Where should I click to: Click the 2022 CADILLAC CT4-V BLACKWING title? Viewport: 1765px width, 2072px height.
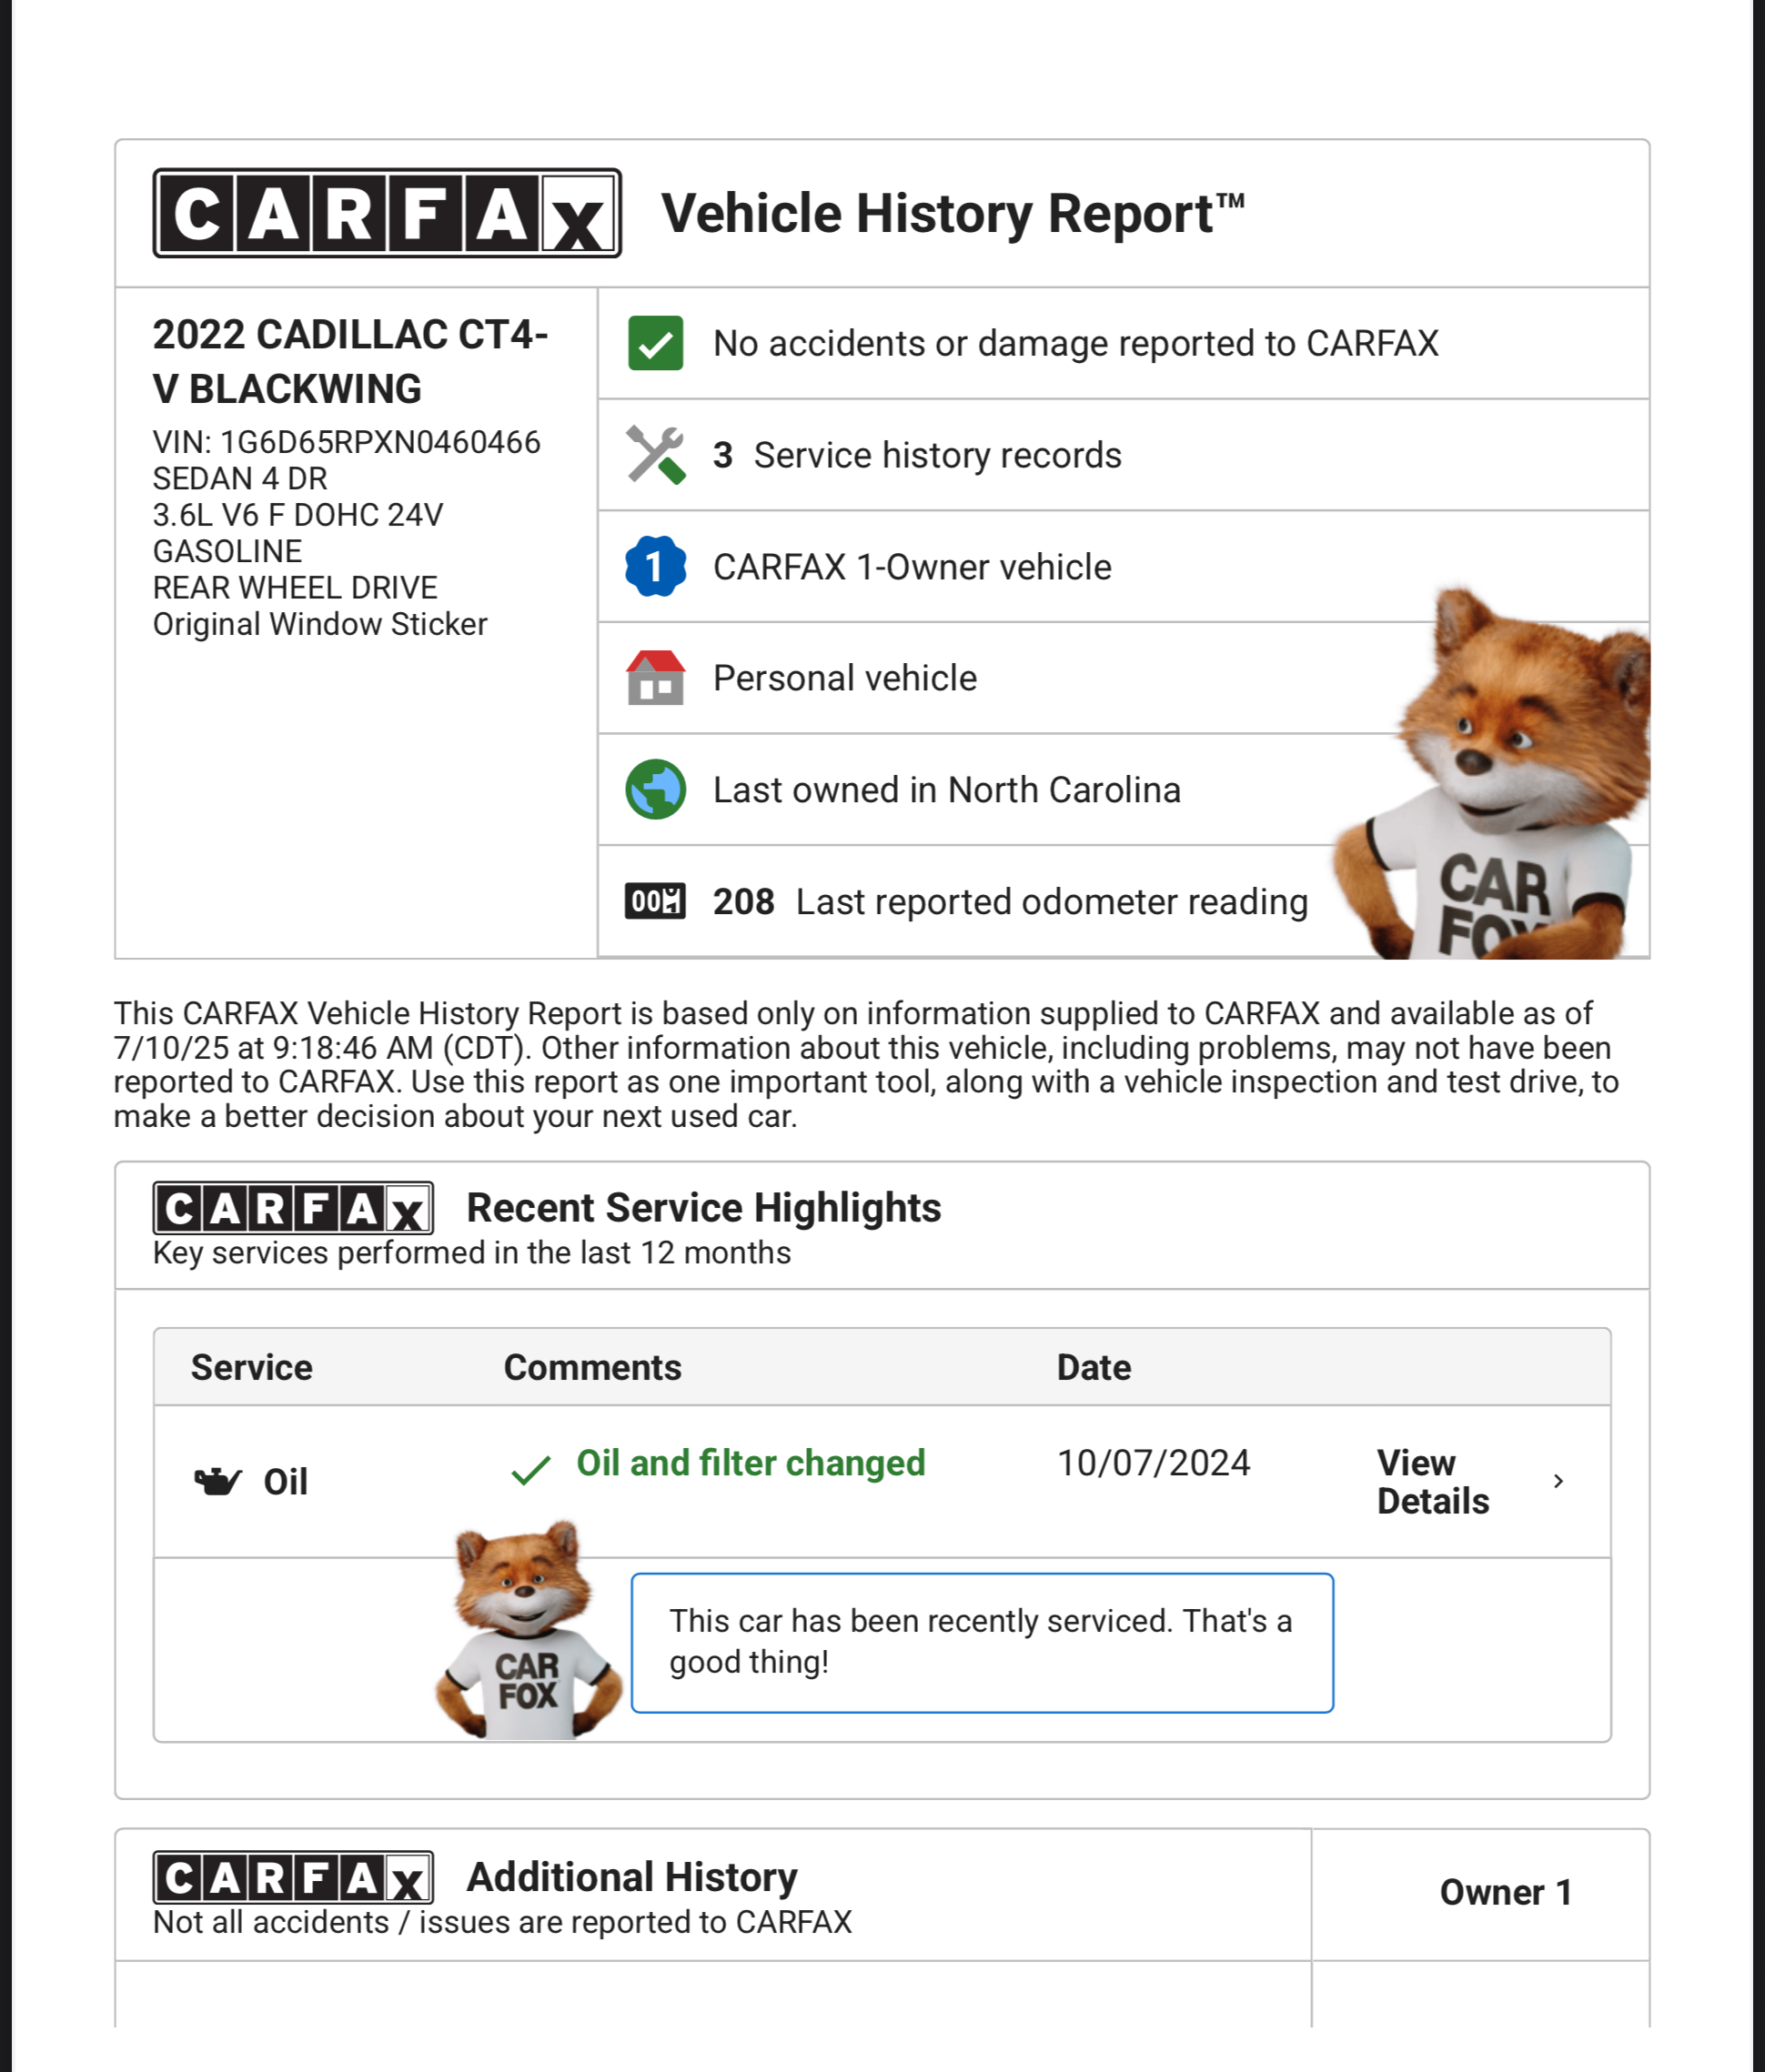click(x=350, y=361)
